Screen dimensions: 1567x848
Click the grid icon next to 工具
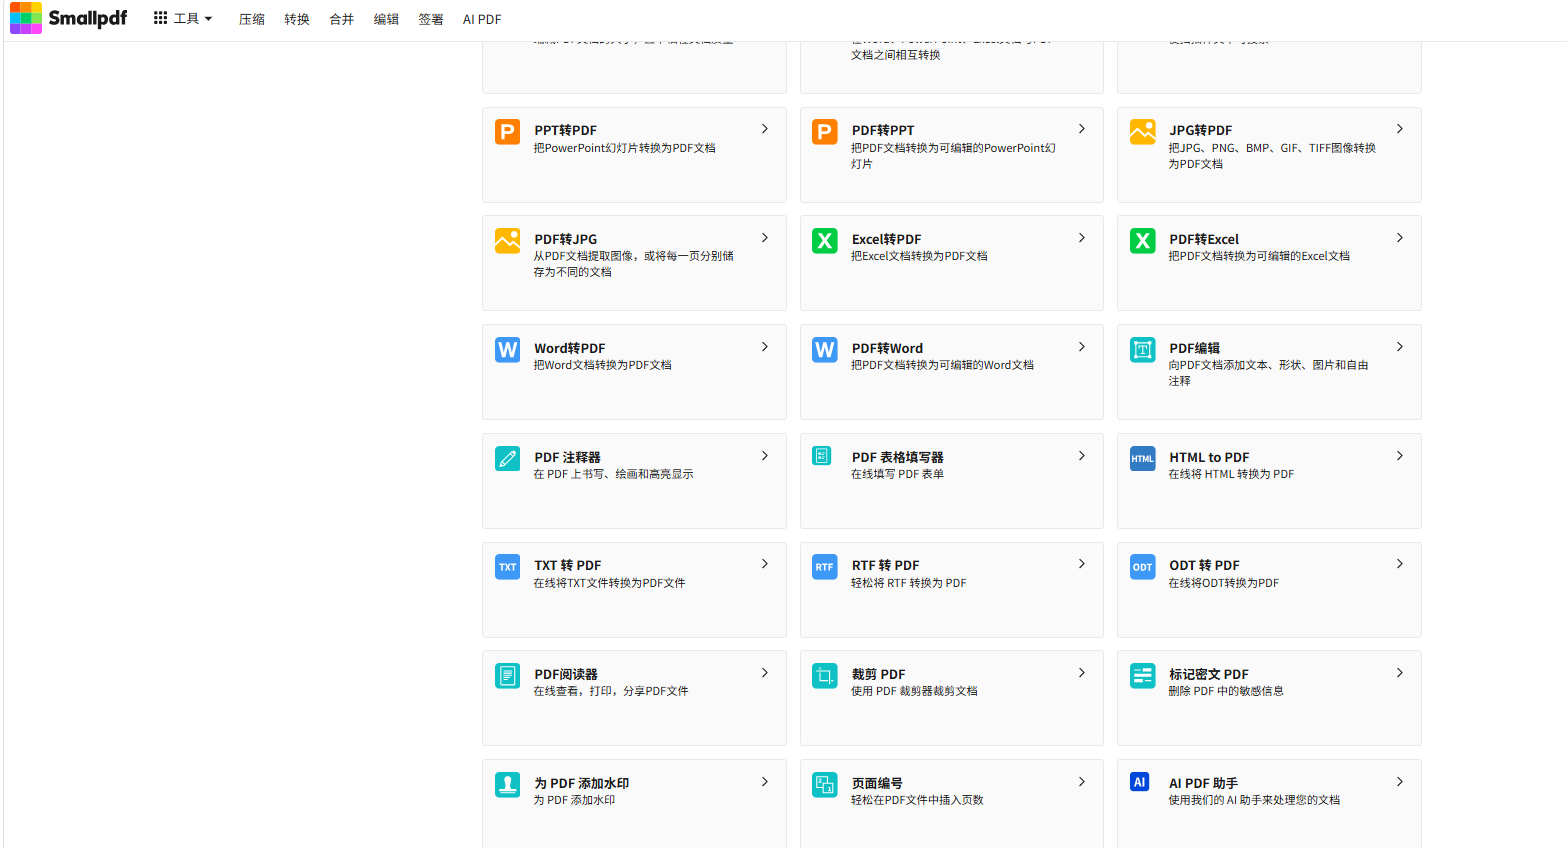click(160, 18)
